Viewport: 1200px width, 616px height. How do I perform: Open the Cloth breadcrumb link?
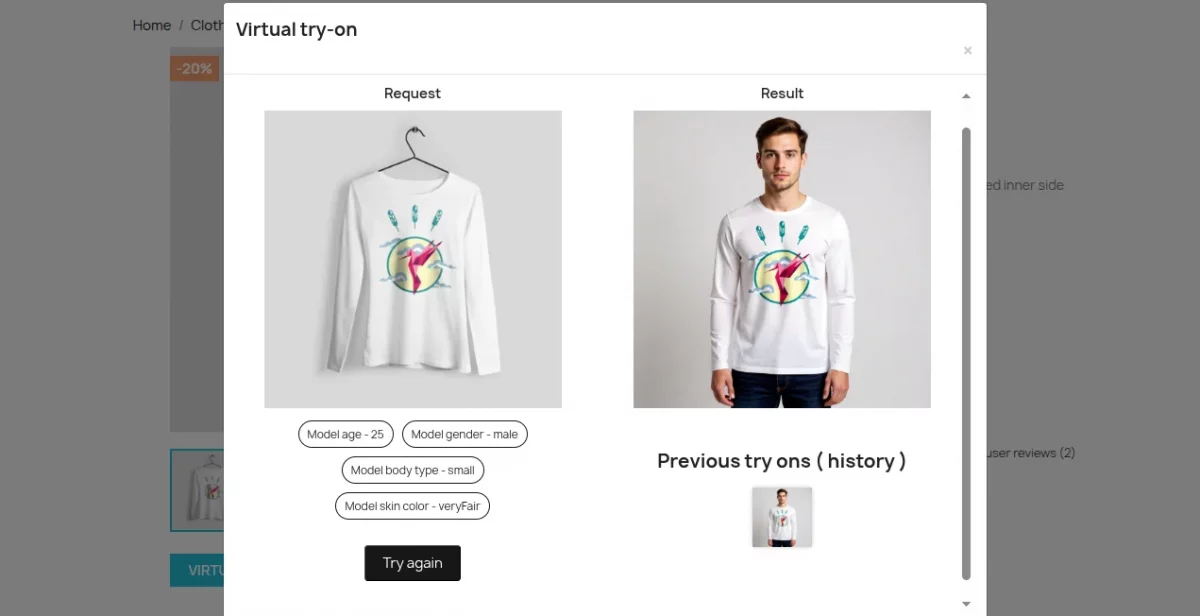click(x=207, y=25)
